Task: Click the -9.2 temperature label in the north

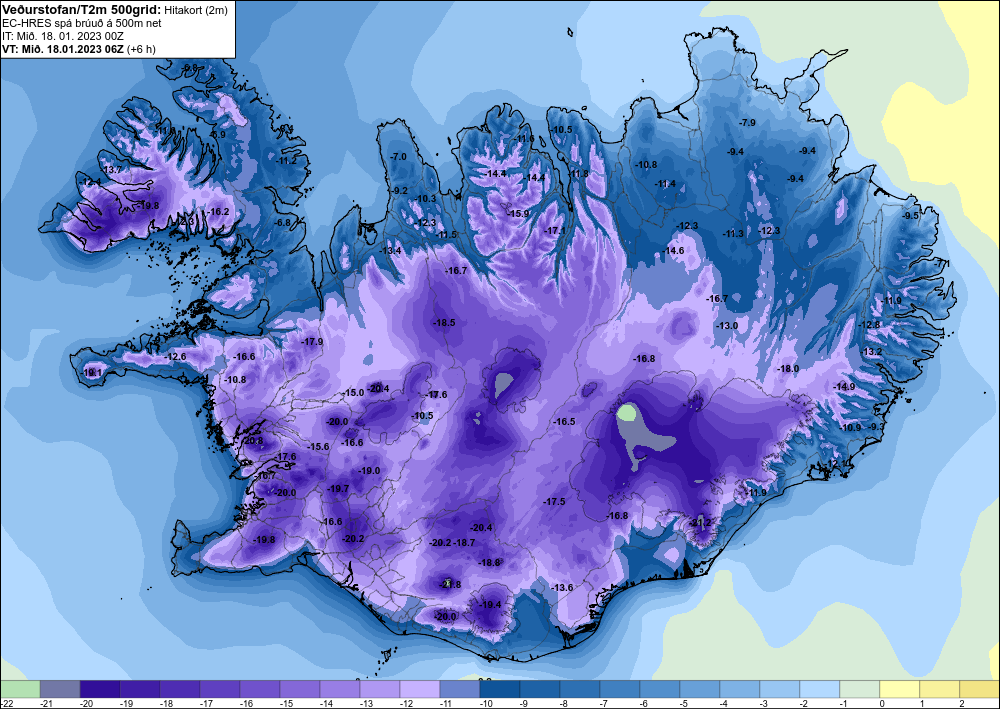Action: [x=399, y=191]
